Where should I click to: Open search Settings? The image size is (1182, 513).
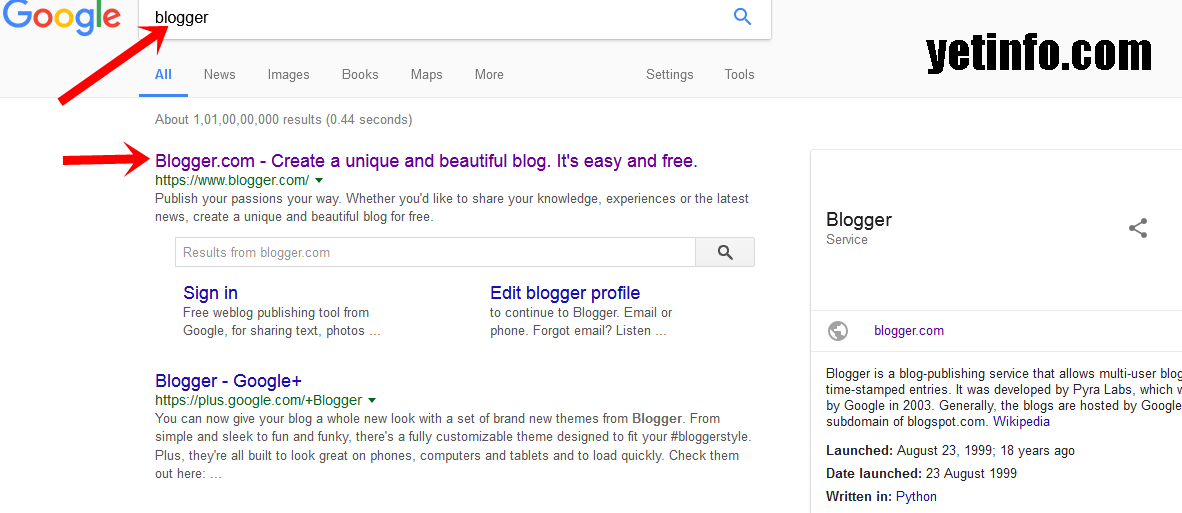tap(669, 74)
